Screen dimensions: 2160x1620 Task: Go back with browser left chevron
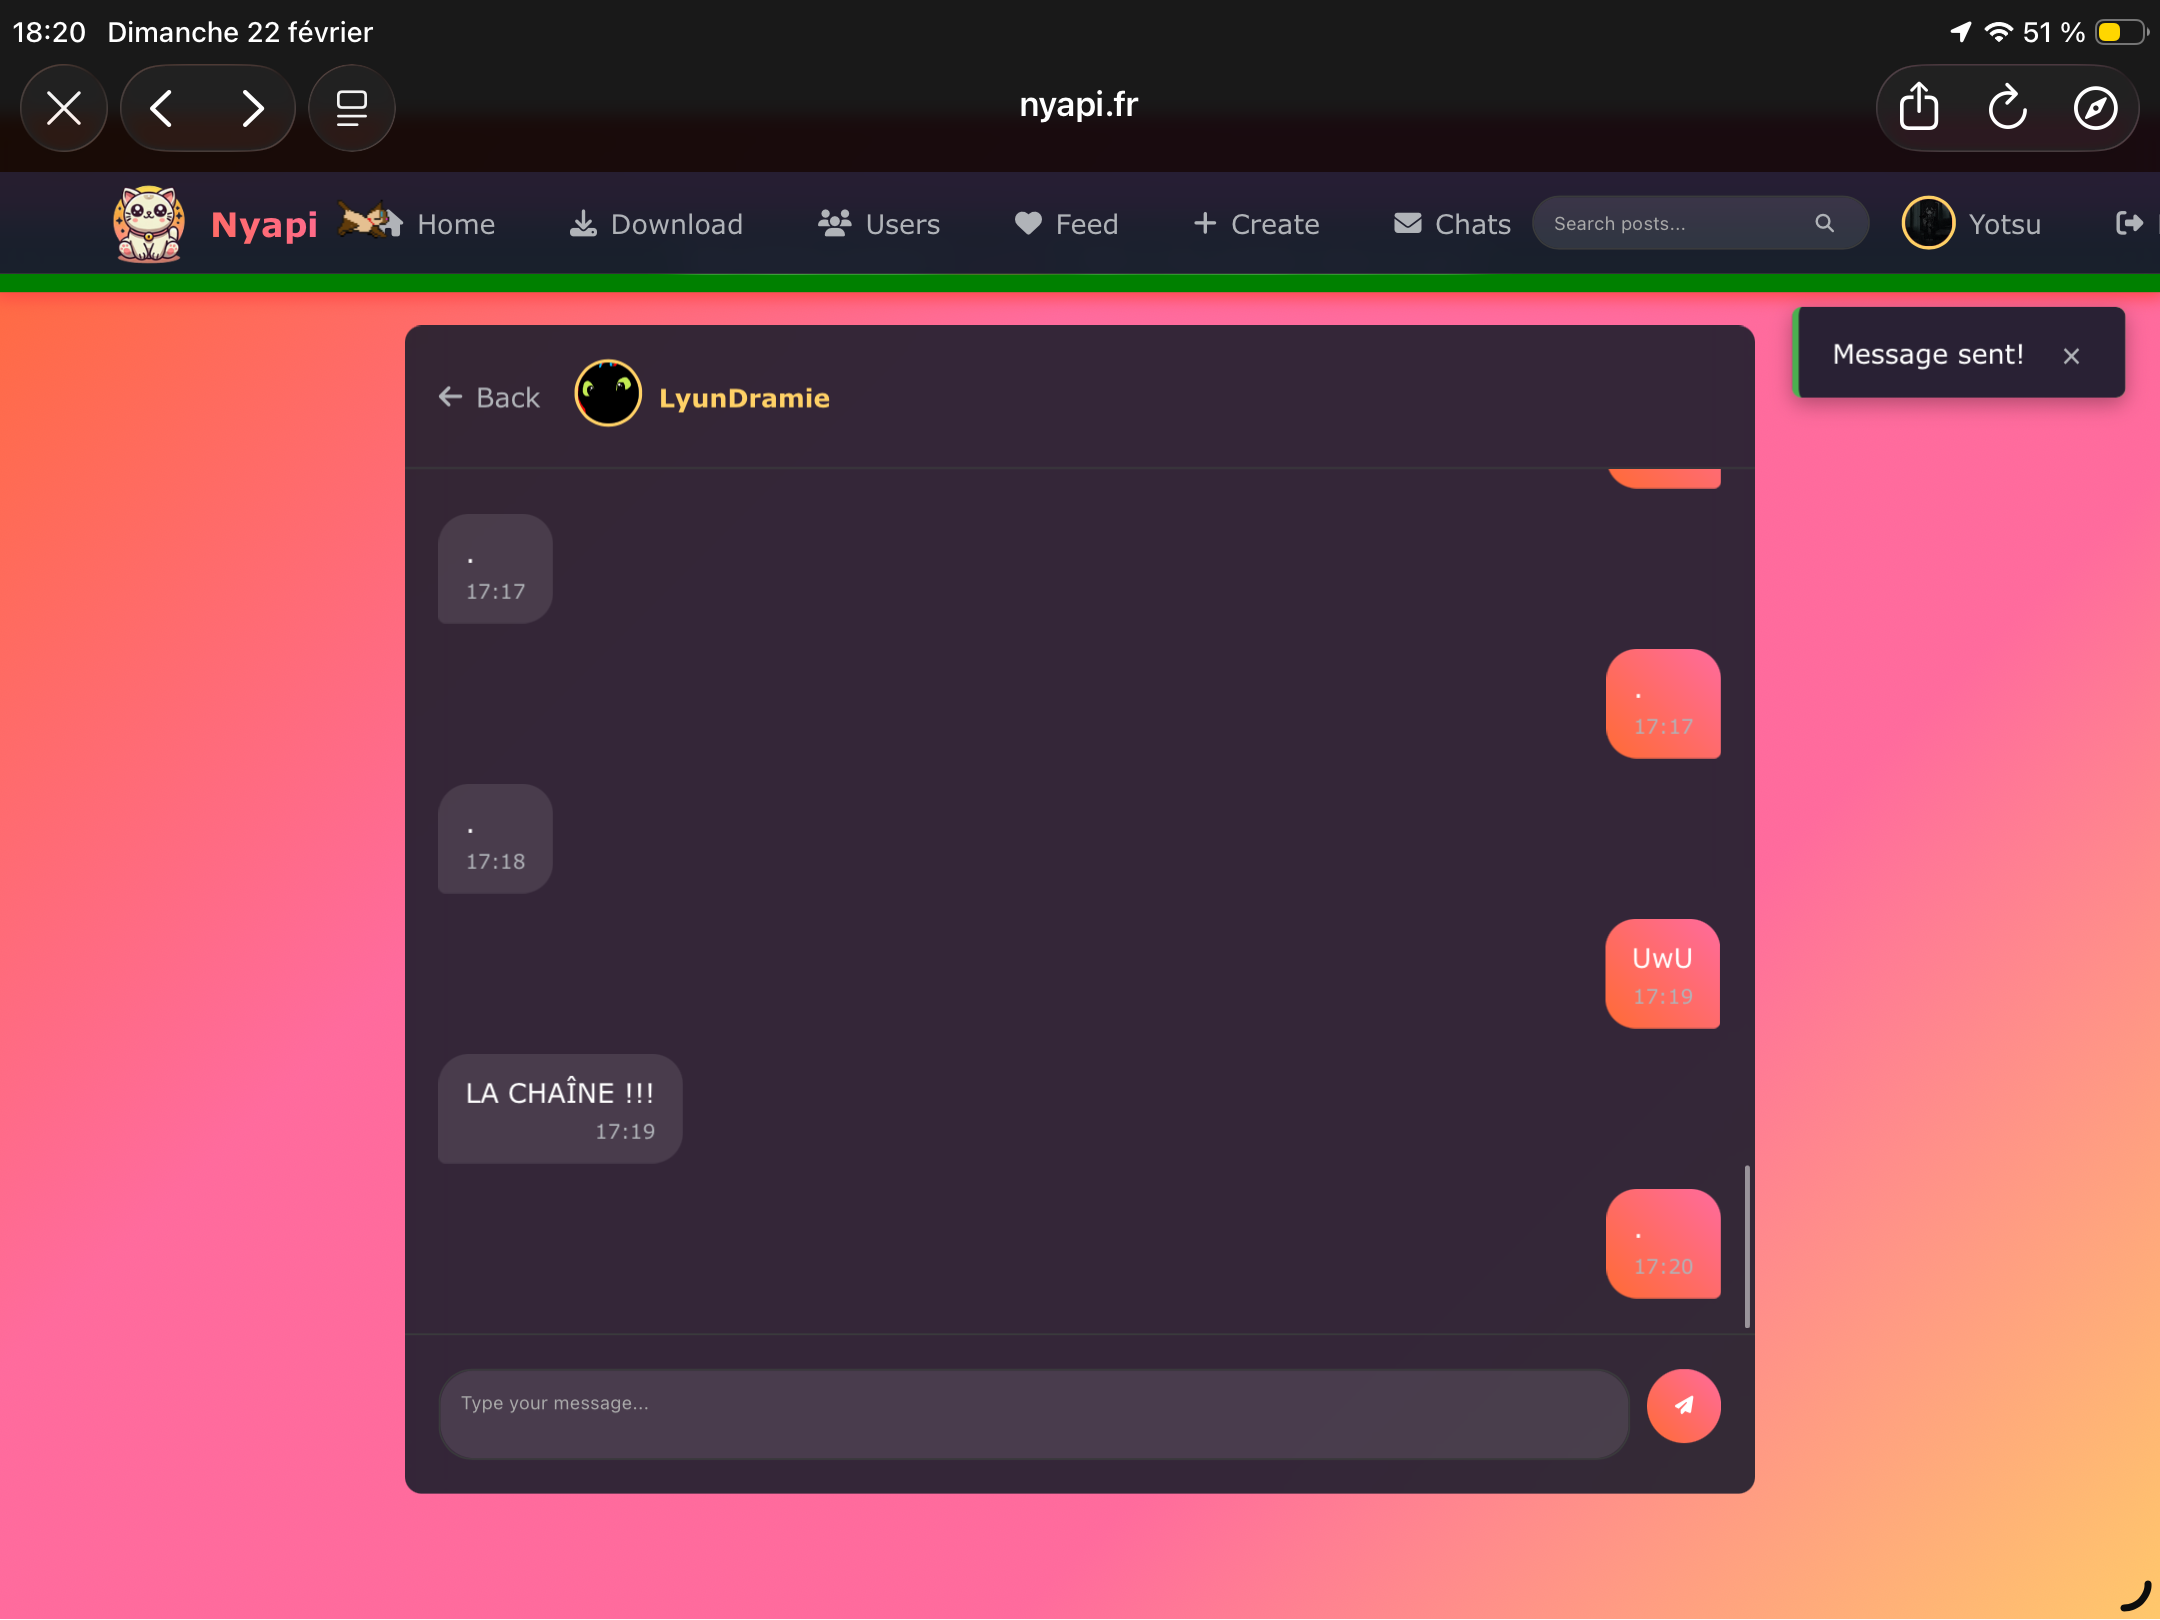pos(162,108)
